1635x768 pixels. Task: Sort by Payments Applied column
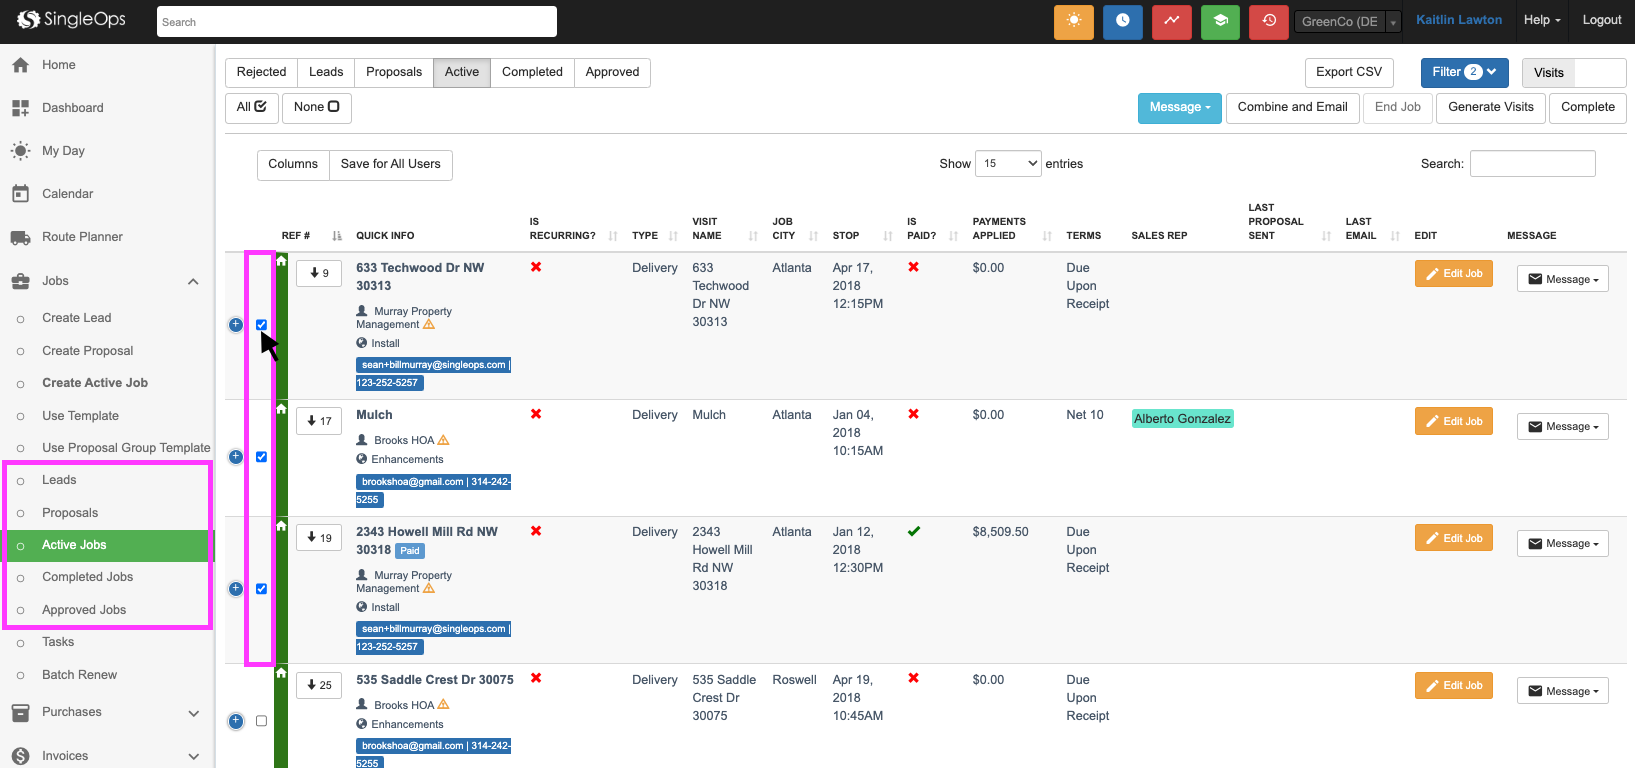click(x=1047, y=236)
